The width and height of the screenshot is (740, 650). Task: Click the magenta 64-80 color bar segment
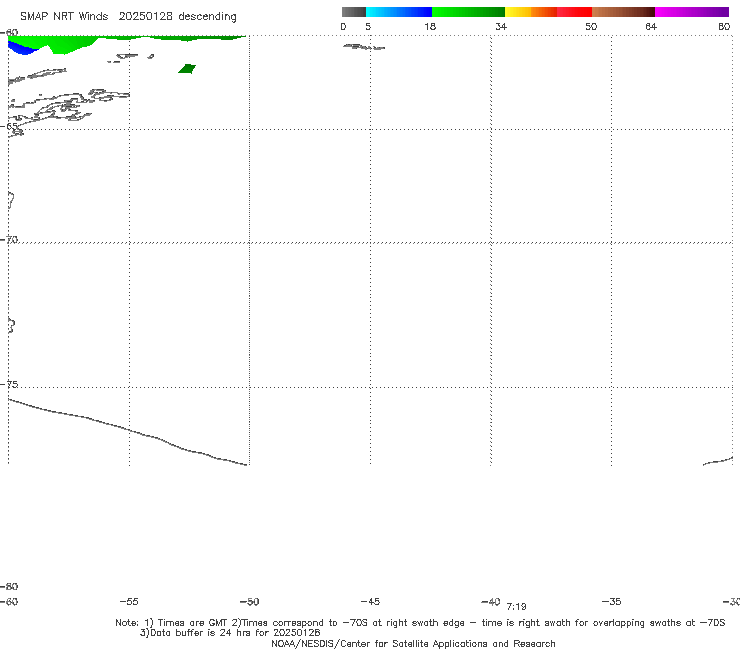coord(692,12)
